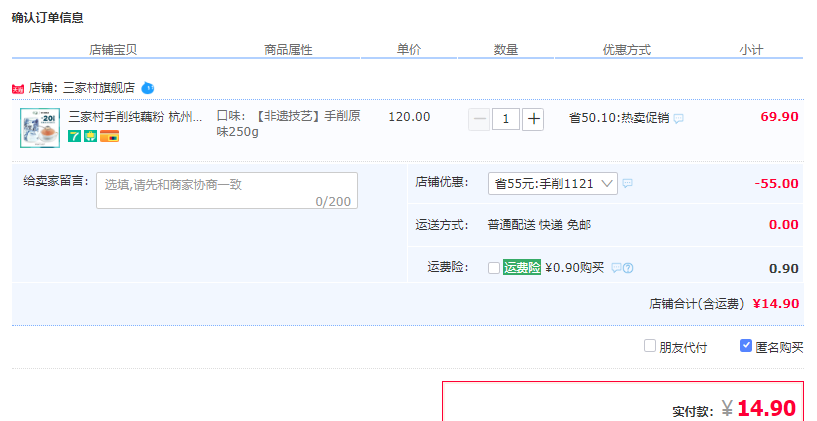Open the 三家村旗舰店 store link
The width and height of the screenshot is (817, 421).
[99, 88]
